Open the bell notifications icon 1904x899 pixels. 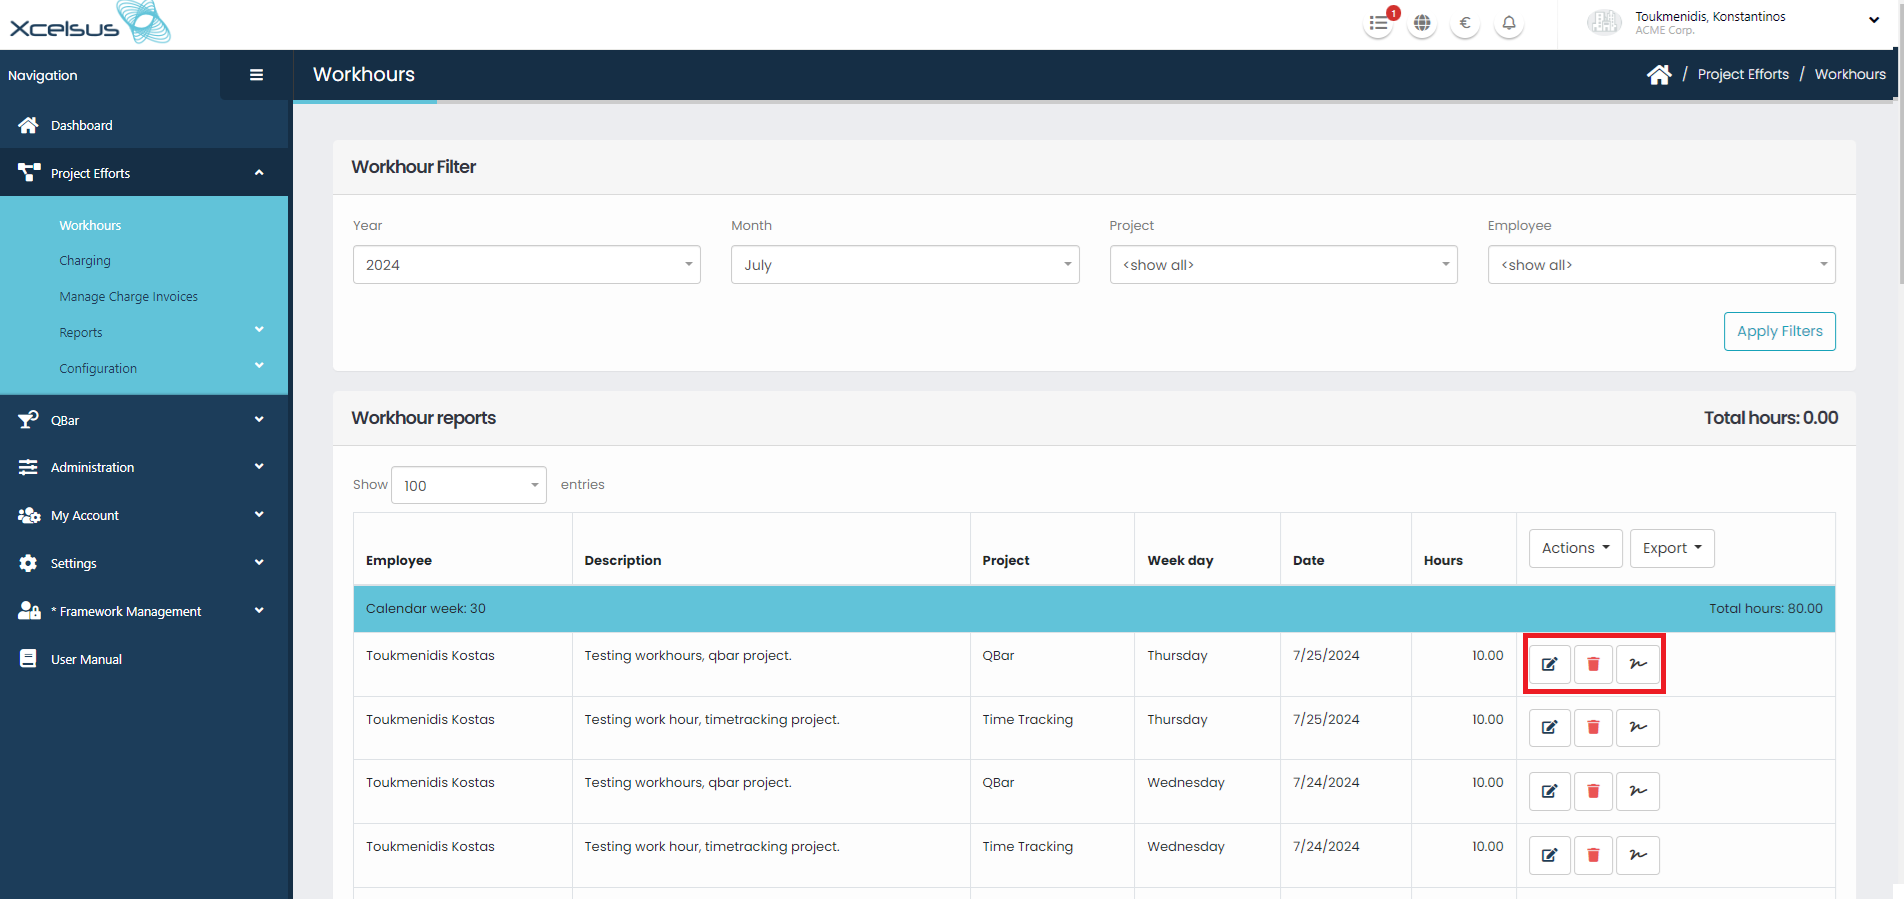click(x=1509, y=23)
